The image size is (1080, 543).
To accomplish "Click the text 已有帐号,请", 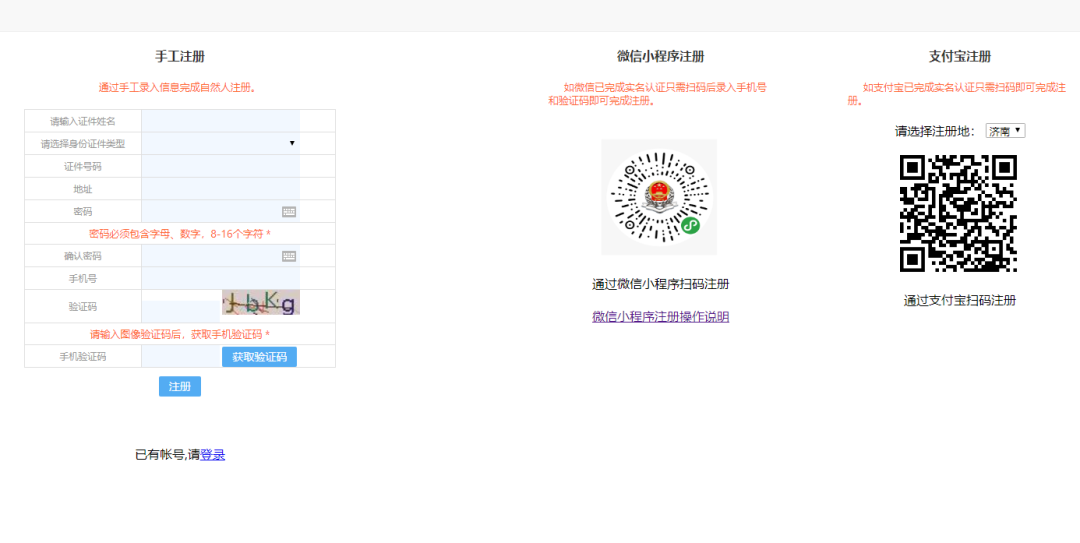I will click(167, 455).
